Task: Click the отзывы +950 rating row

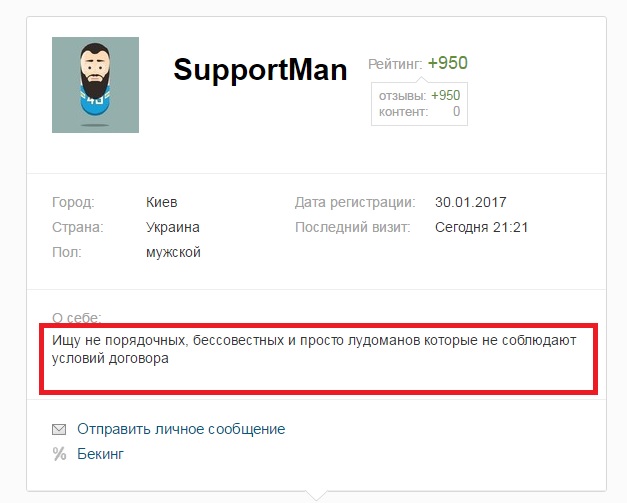Action: [419, 96]
